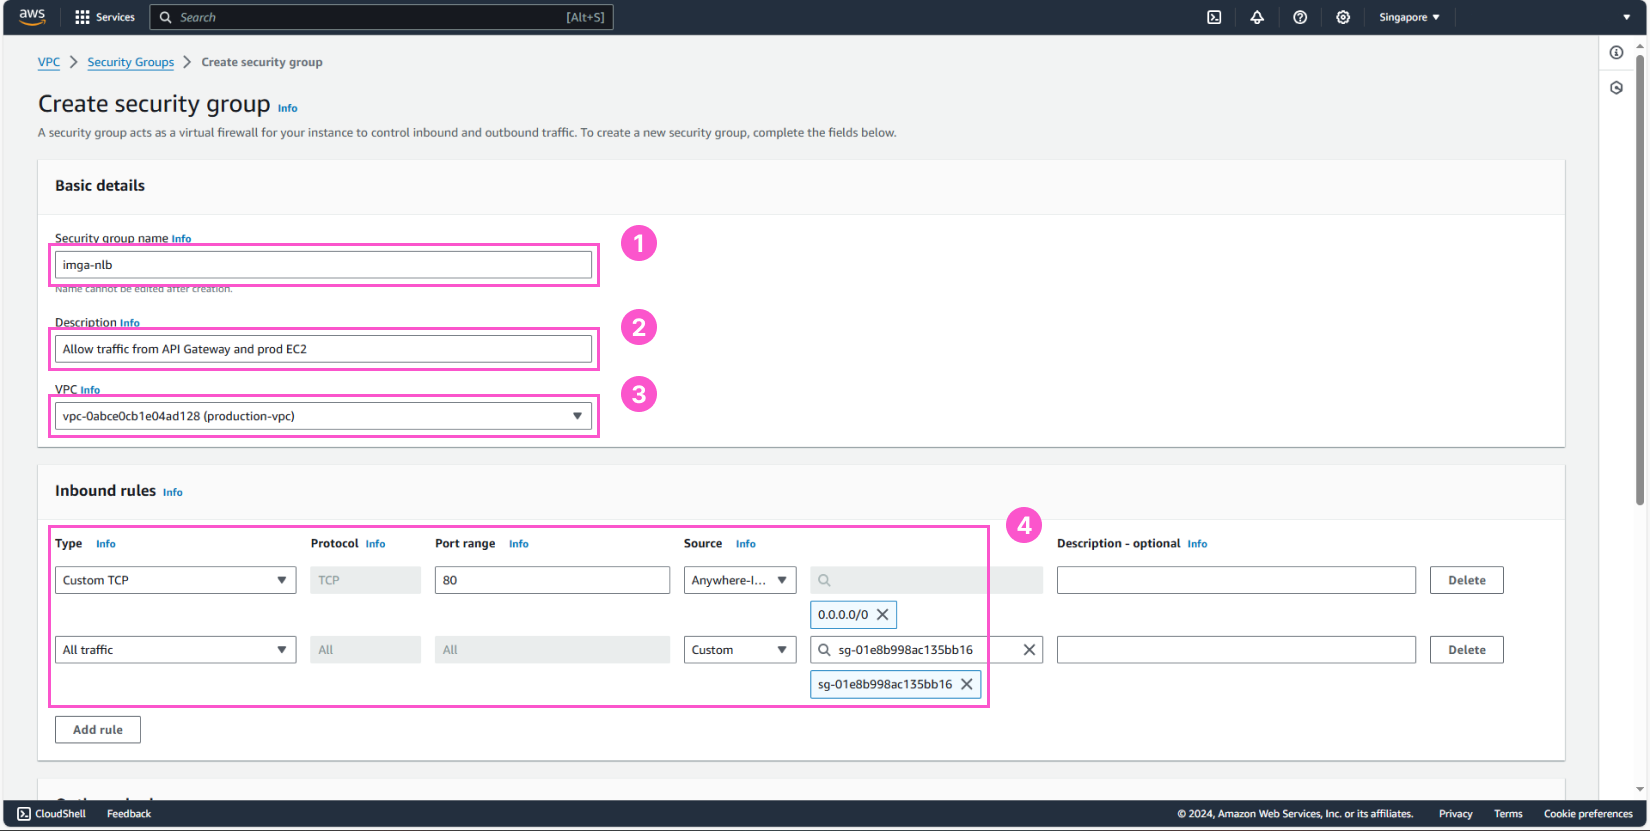Viewport: 1650px width, 832px height.
Task: Open the notifications bell
Action: (1257, 17)
